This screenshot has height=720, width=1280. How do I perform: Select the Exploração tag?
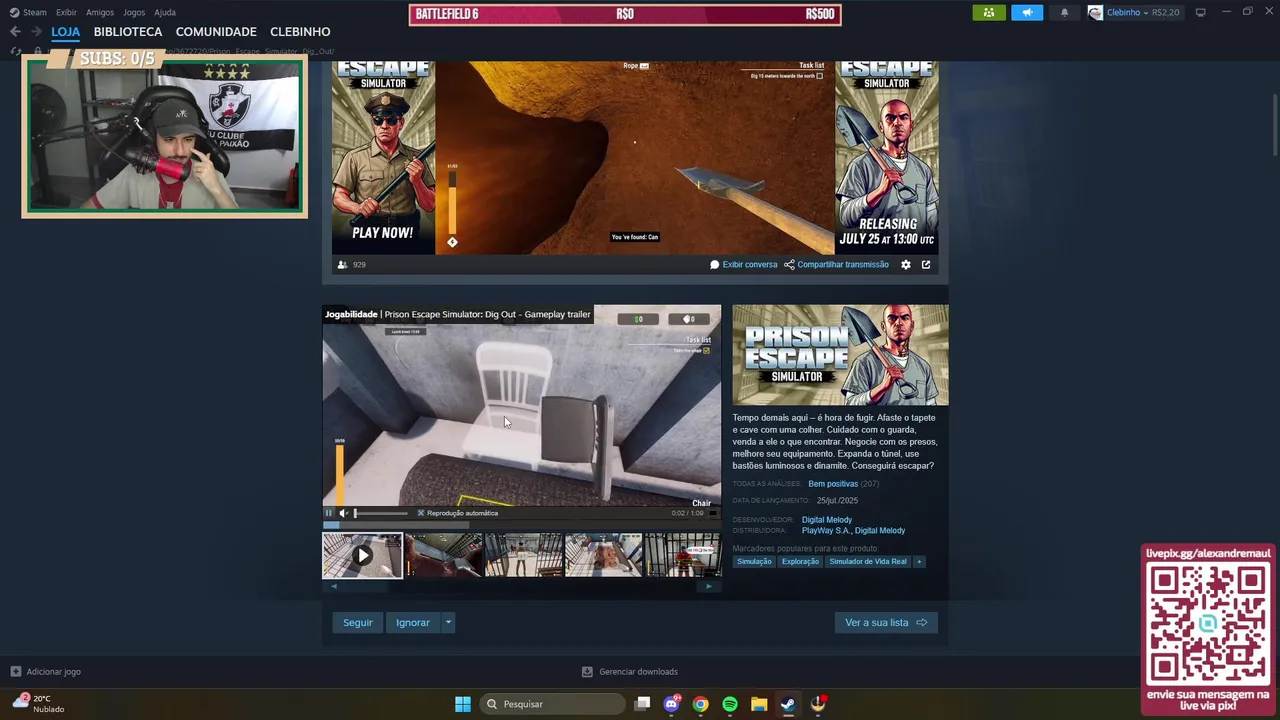[x=800, y=562]
